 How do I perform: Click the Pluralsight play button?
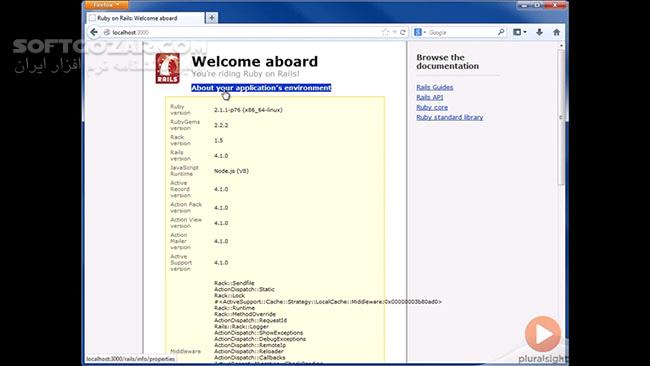tap(543, 334)
